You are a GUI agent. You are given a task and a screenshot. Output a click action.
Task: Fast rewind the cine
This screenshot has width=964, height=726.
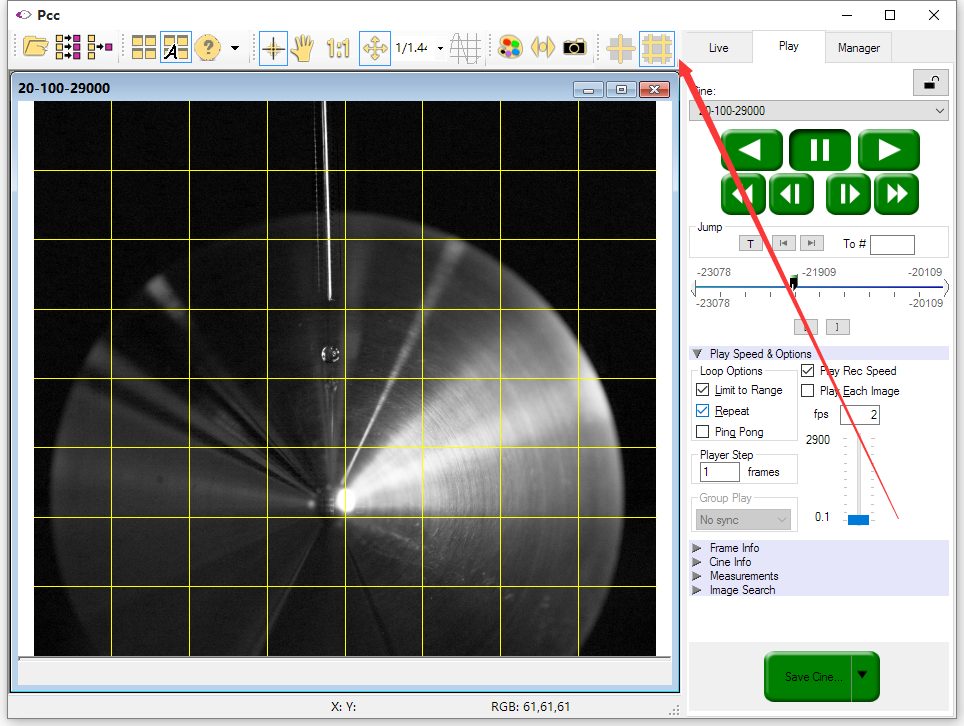coord(743,194)
